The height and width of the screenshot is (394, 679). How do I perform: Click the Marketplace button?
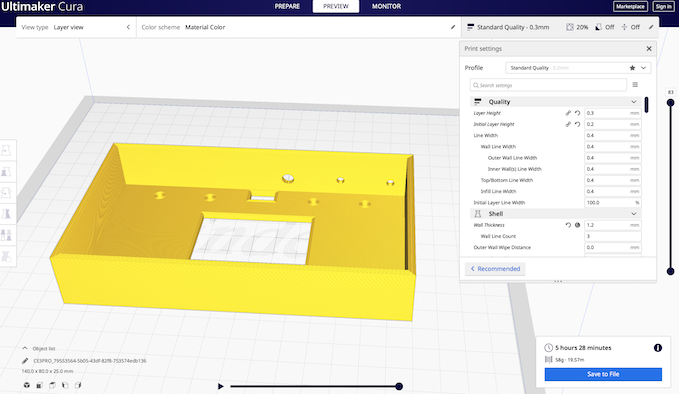coord(630,6)
